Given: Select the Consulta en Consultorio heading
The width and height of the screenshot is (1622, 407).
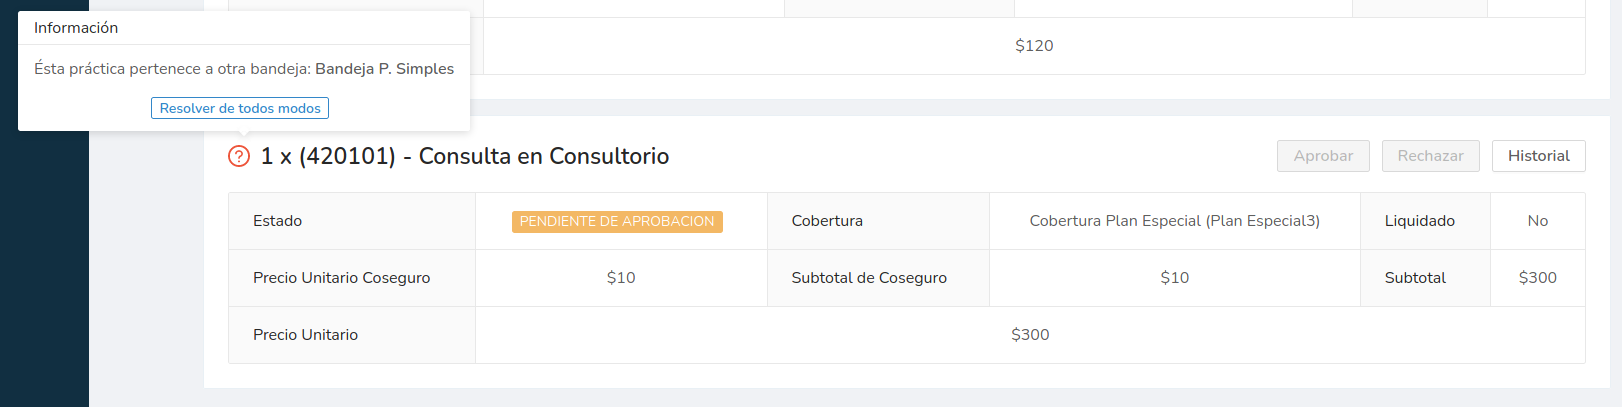Looking at the screenshot, I should (465, 156).
